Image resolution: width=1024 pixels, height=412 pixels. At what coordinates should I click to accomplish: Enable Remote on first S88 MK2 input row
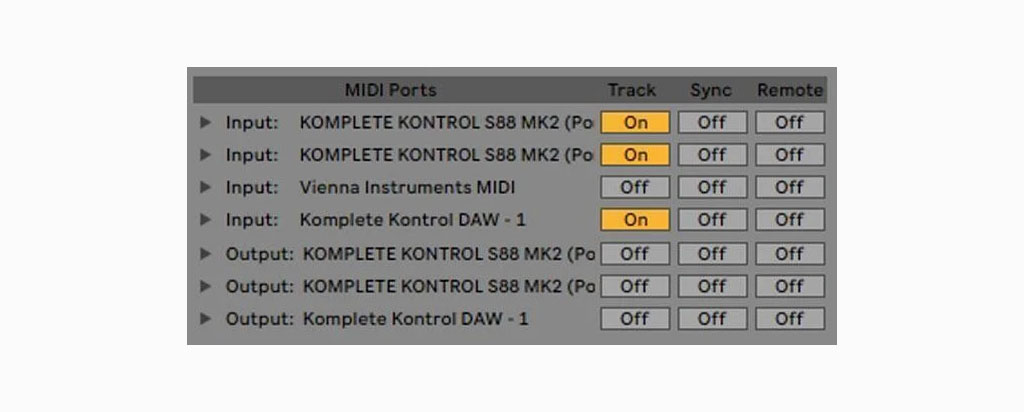(x=790, y=122)
